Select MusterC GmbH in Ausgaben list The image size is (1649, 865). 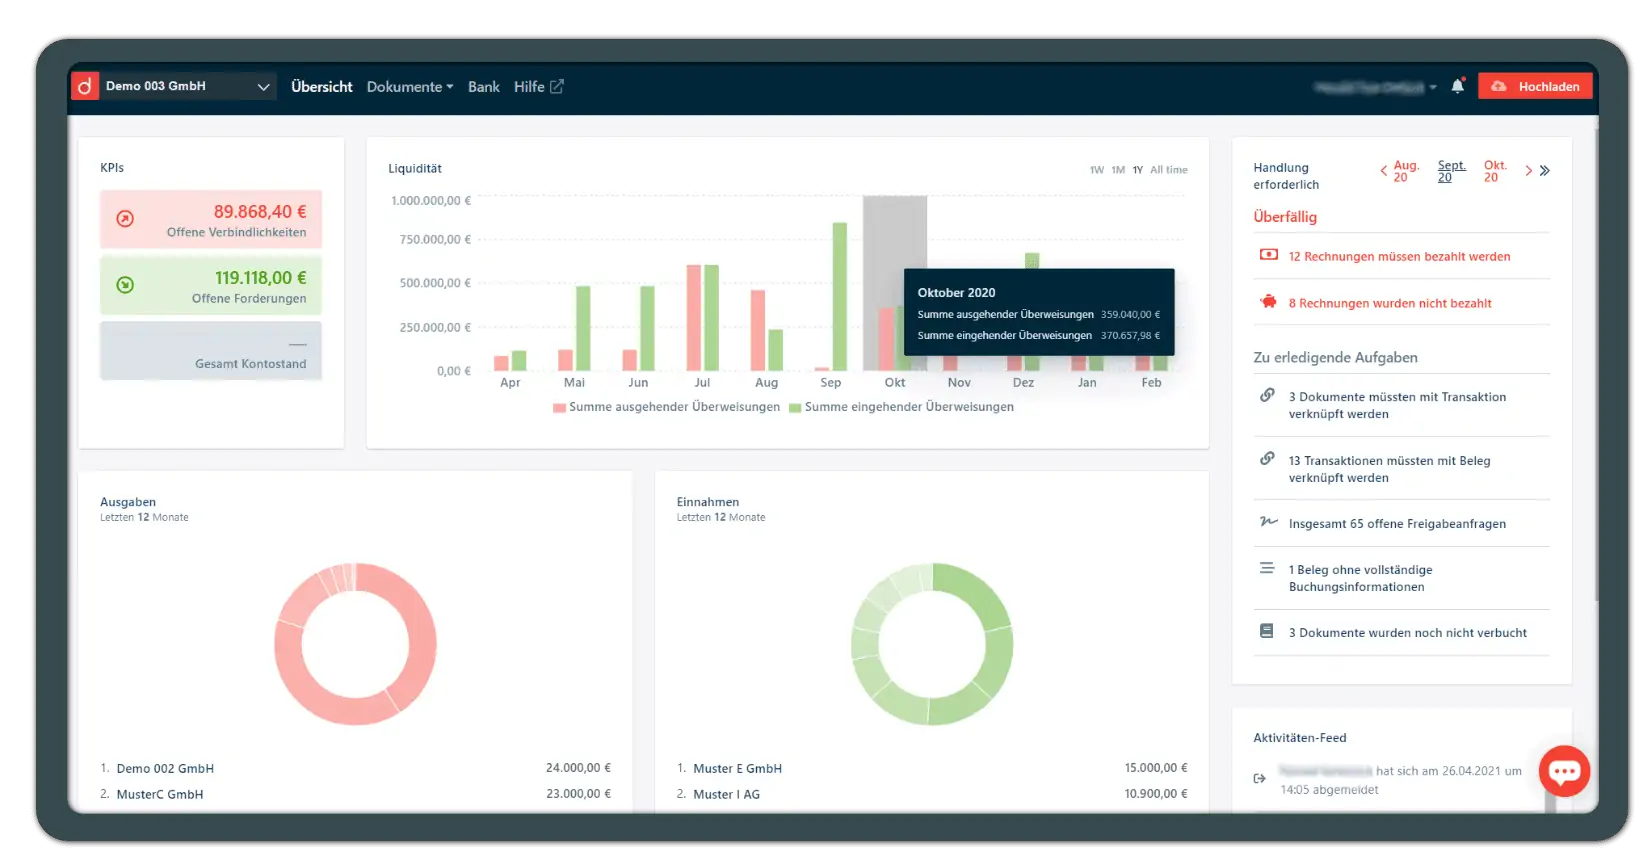tap(160, 795)
